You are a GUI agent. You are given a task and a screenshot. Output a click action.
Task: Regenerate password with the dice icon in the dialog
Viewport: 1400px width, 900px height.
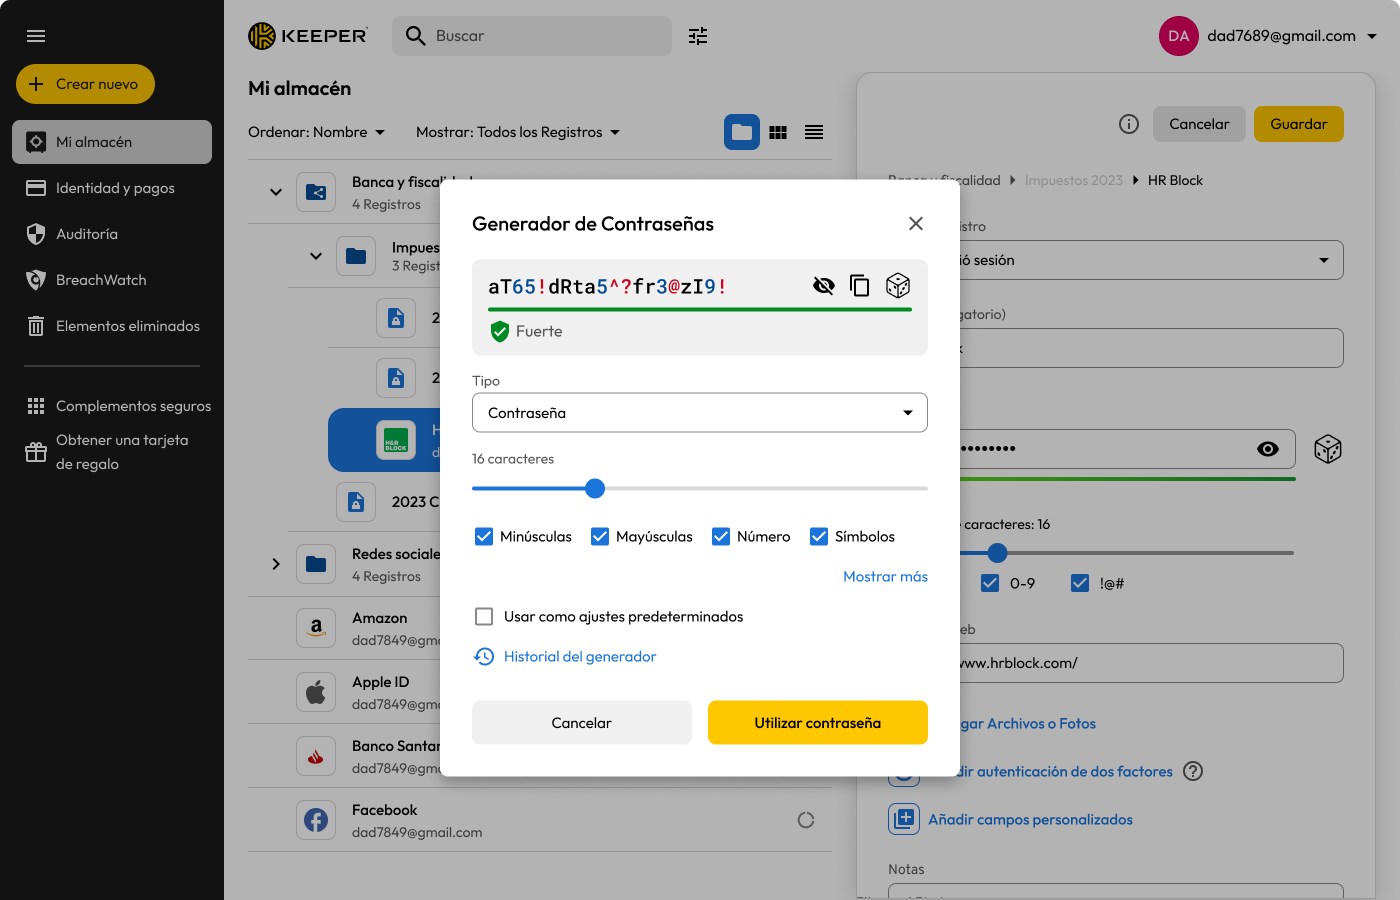click(898, 286)
